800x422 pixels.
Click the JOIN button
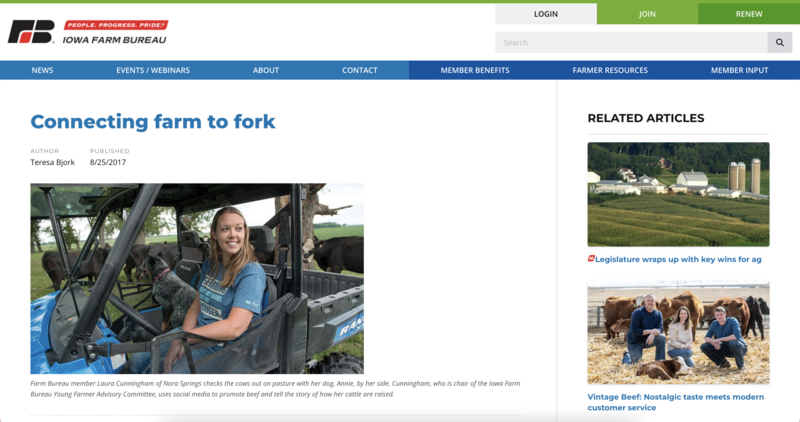647,14
